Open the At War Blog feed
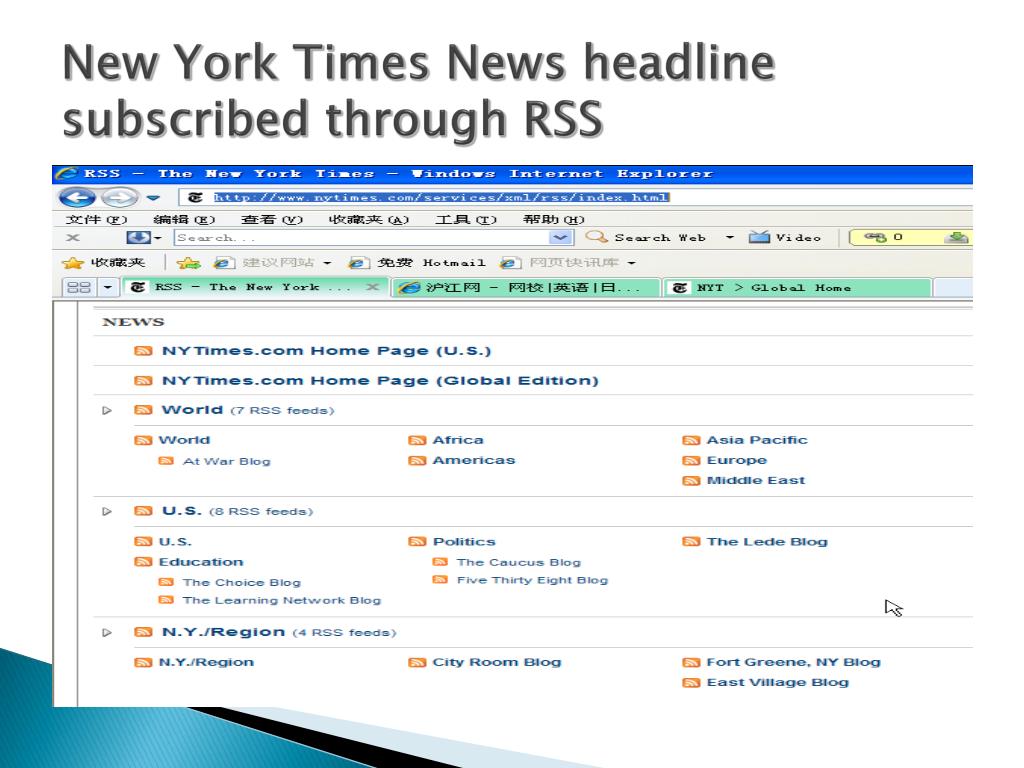This screenshot has height=768, width=1024. pos(227,461)
